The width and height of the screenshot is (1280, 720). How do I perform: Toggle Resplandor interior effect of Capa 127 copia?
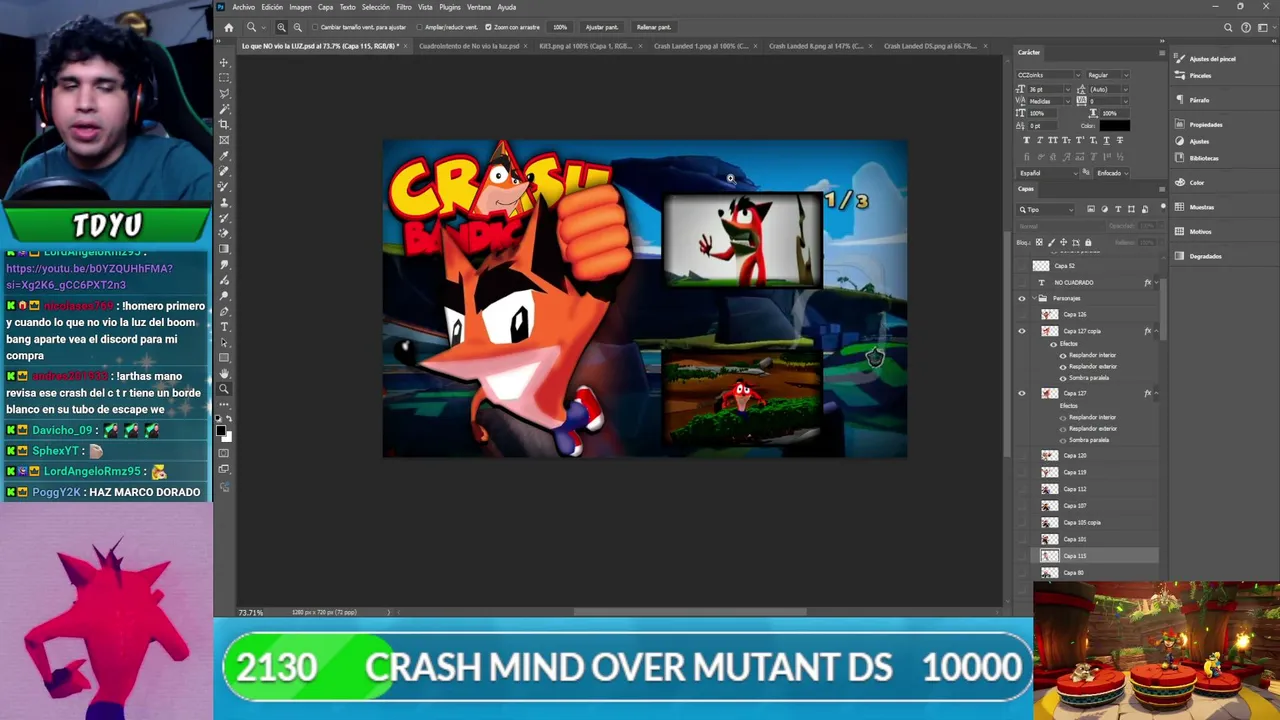[1063, 355]
